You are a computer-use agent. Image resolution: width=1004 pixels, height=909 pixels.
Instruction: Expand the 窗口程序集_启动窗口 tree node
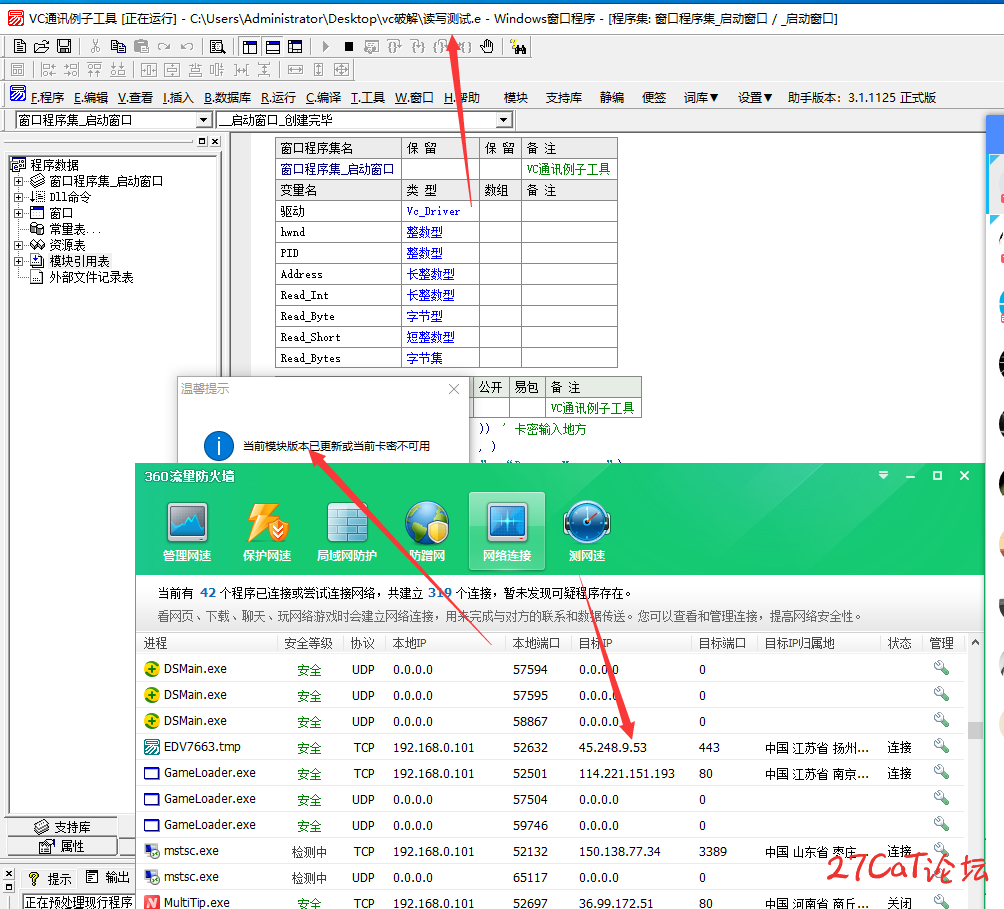pyautogui.click(x=19, y=181)
